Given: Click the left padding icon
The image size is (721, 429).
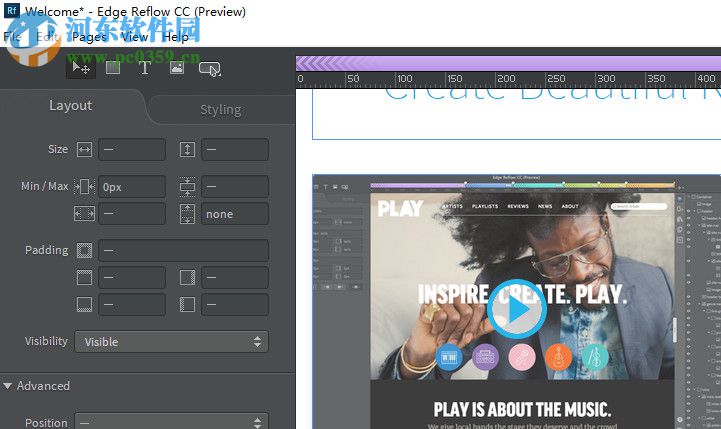Looking at the screenshot, I should pyautogui.click(x=187, y=304).
